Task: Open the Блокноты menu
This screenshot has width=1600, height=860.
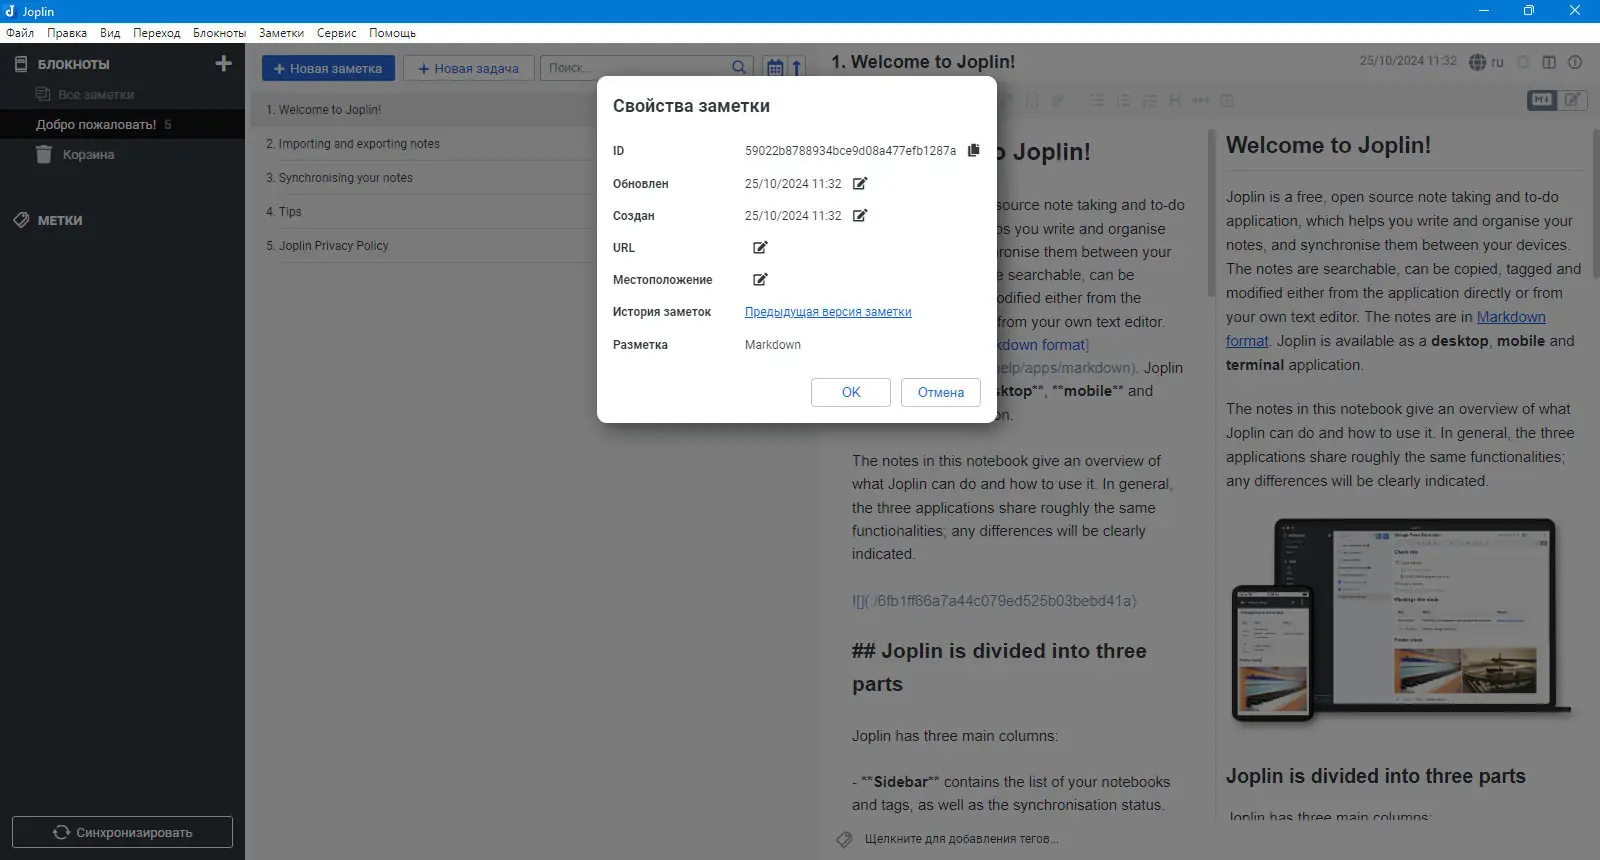Action: 219,33
